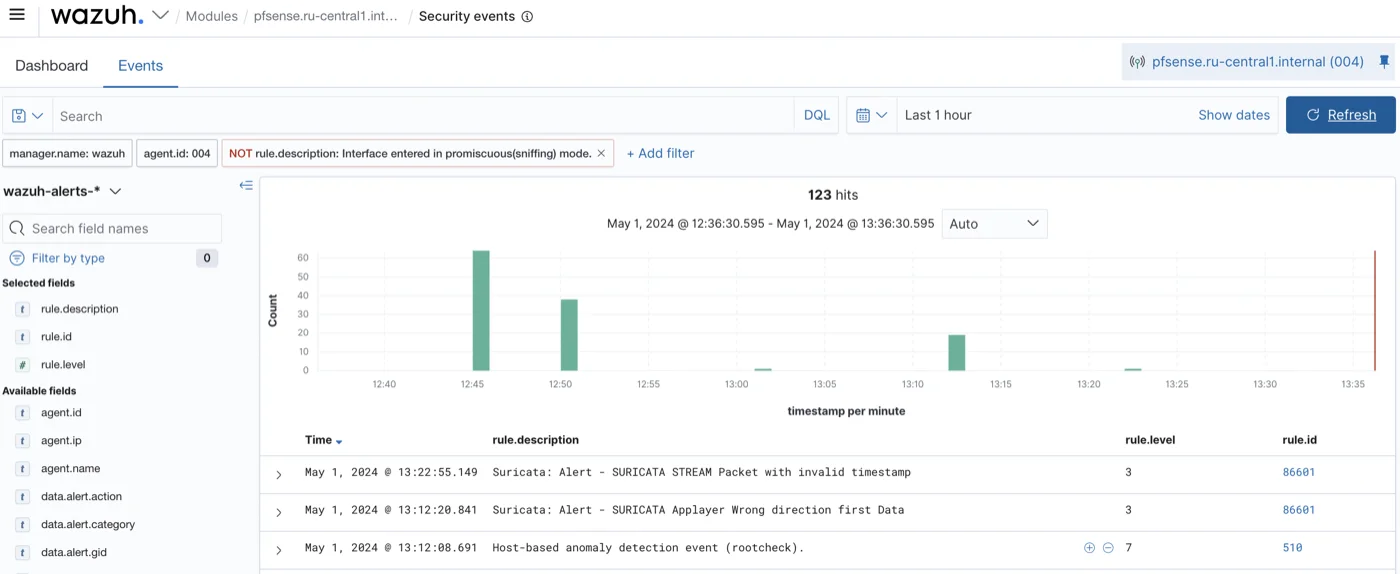The height and width of the screenshot is (574, 1400).
Task: Switch to the Dashboard tab
Action: pyautogui.click(x=52, y=65)
